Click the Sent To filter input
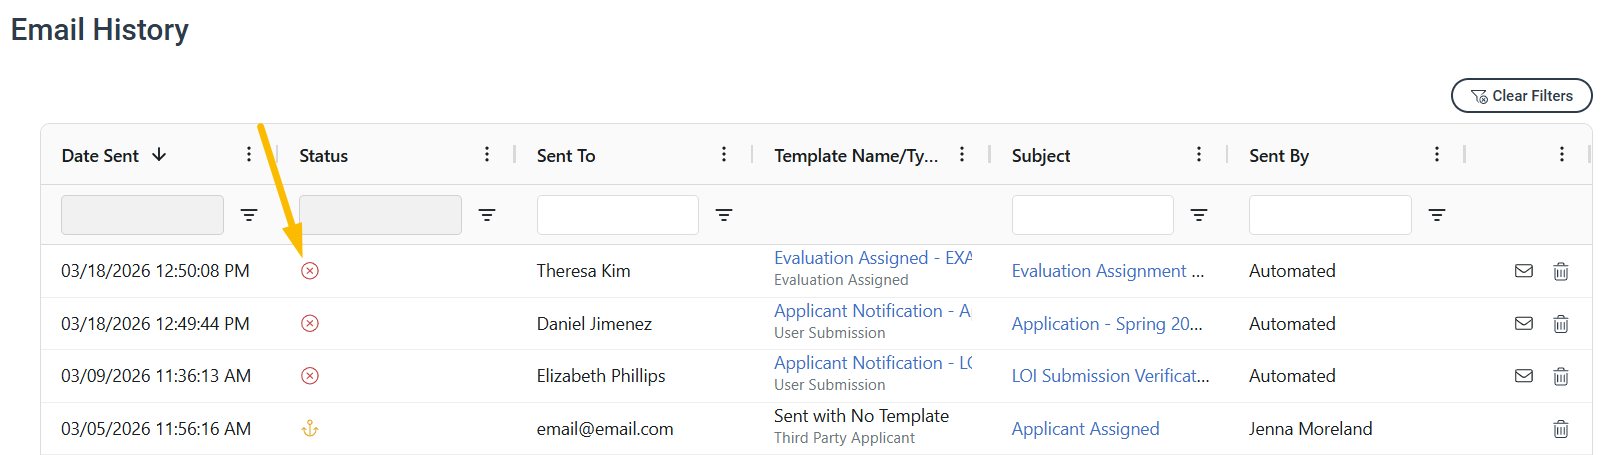The height and width of the screenshot is (455, 1620). [x=618, y=215]
